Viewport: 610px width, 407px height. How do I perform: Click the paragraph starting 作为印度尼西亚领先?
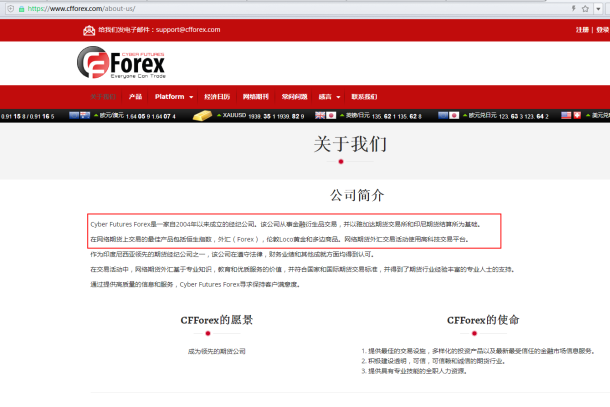pos(233,254)
